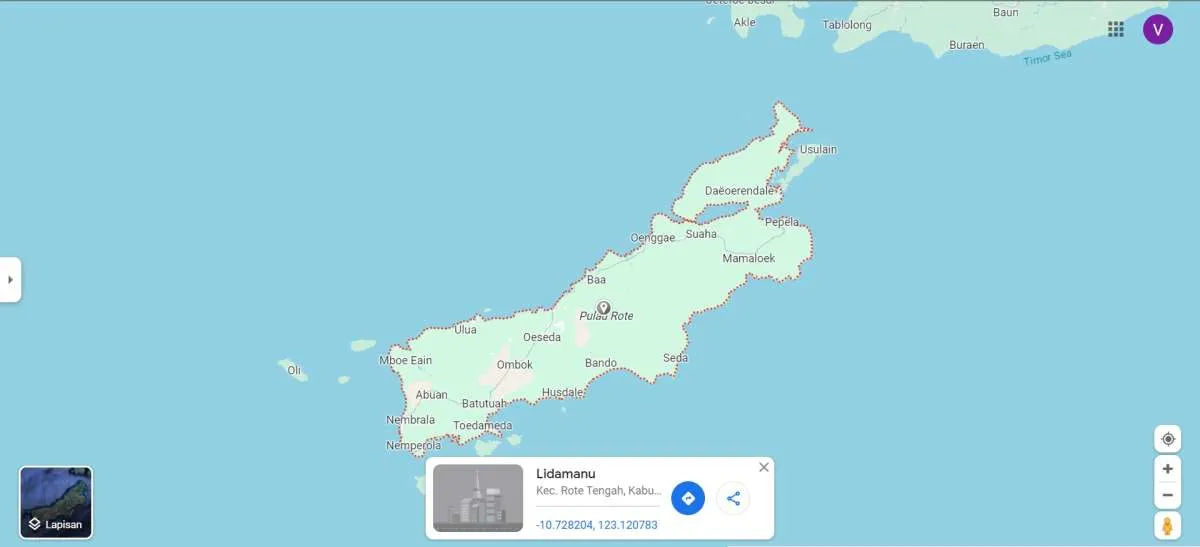Open the Lidamanu title in card
The image size is (1200, 547).
pos(566,473)
